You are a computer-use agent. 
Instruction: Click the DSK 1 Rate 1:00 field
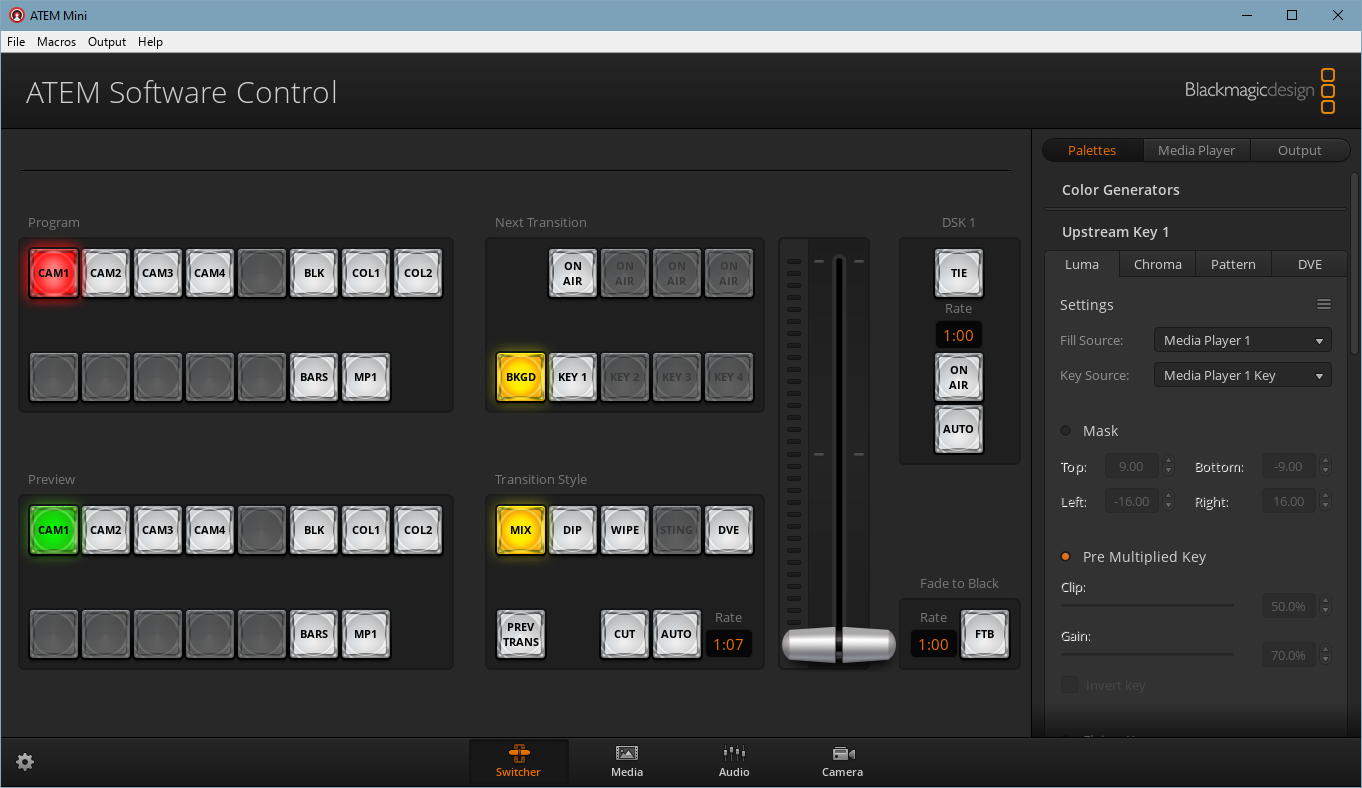coord(958,335)
